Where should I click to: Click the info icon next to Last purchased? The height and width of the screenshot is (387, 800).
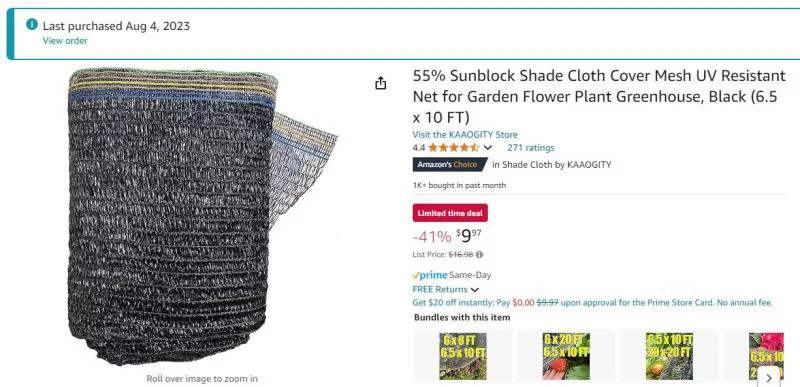tap(32, 24)
